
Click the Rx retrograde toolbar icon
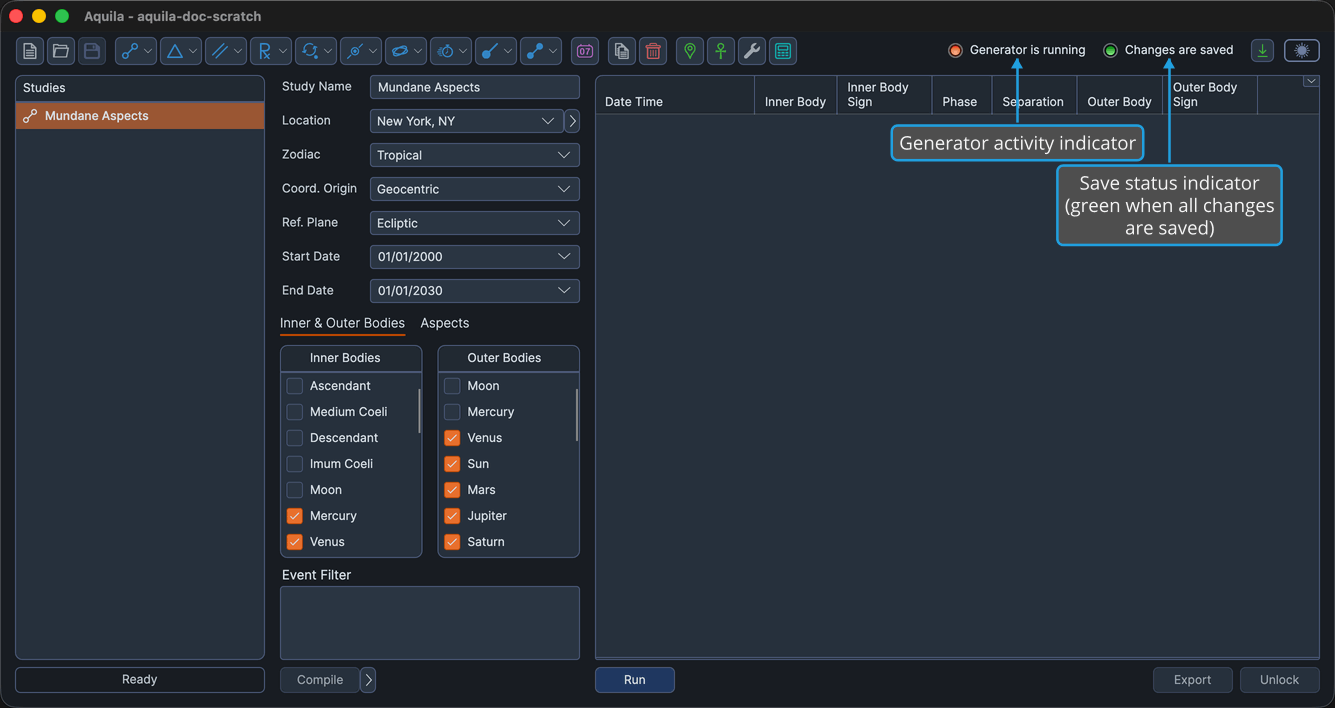pyautogui.click(x=264, y=51)
